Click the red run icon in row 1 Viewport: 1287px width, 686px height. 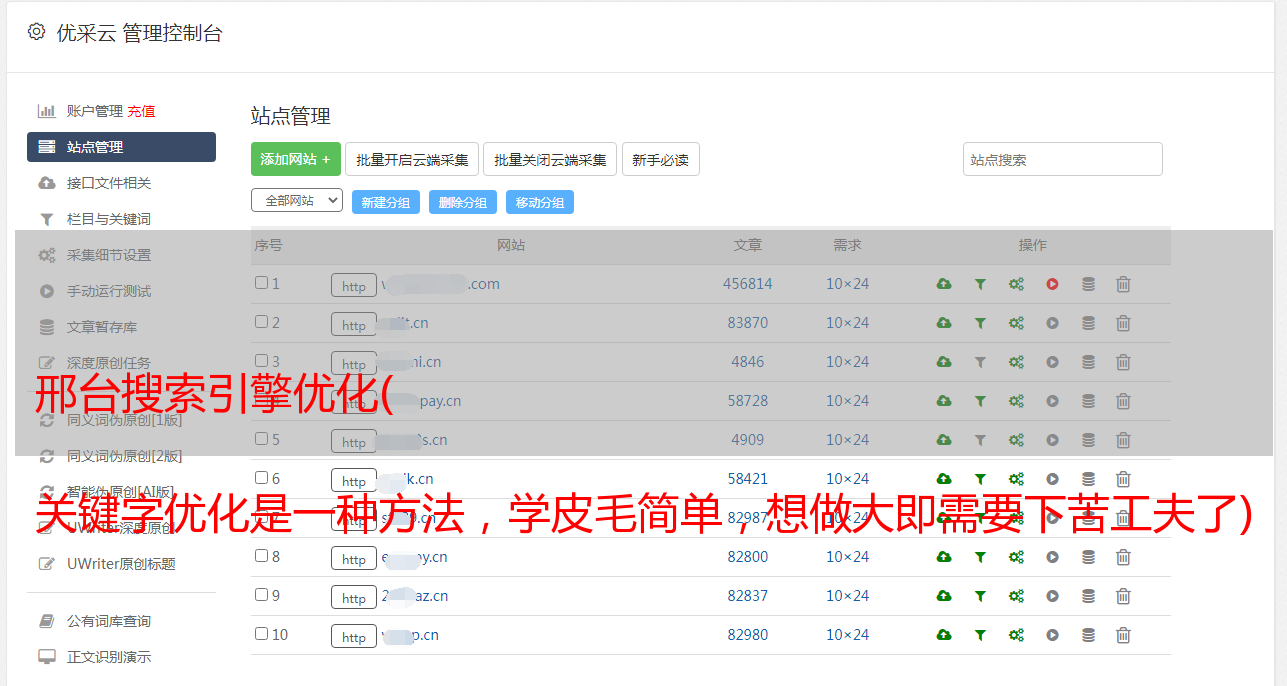pyautogui.click(x=1052, y=284)
